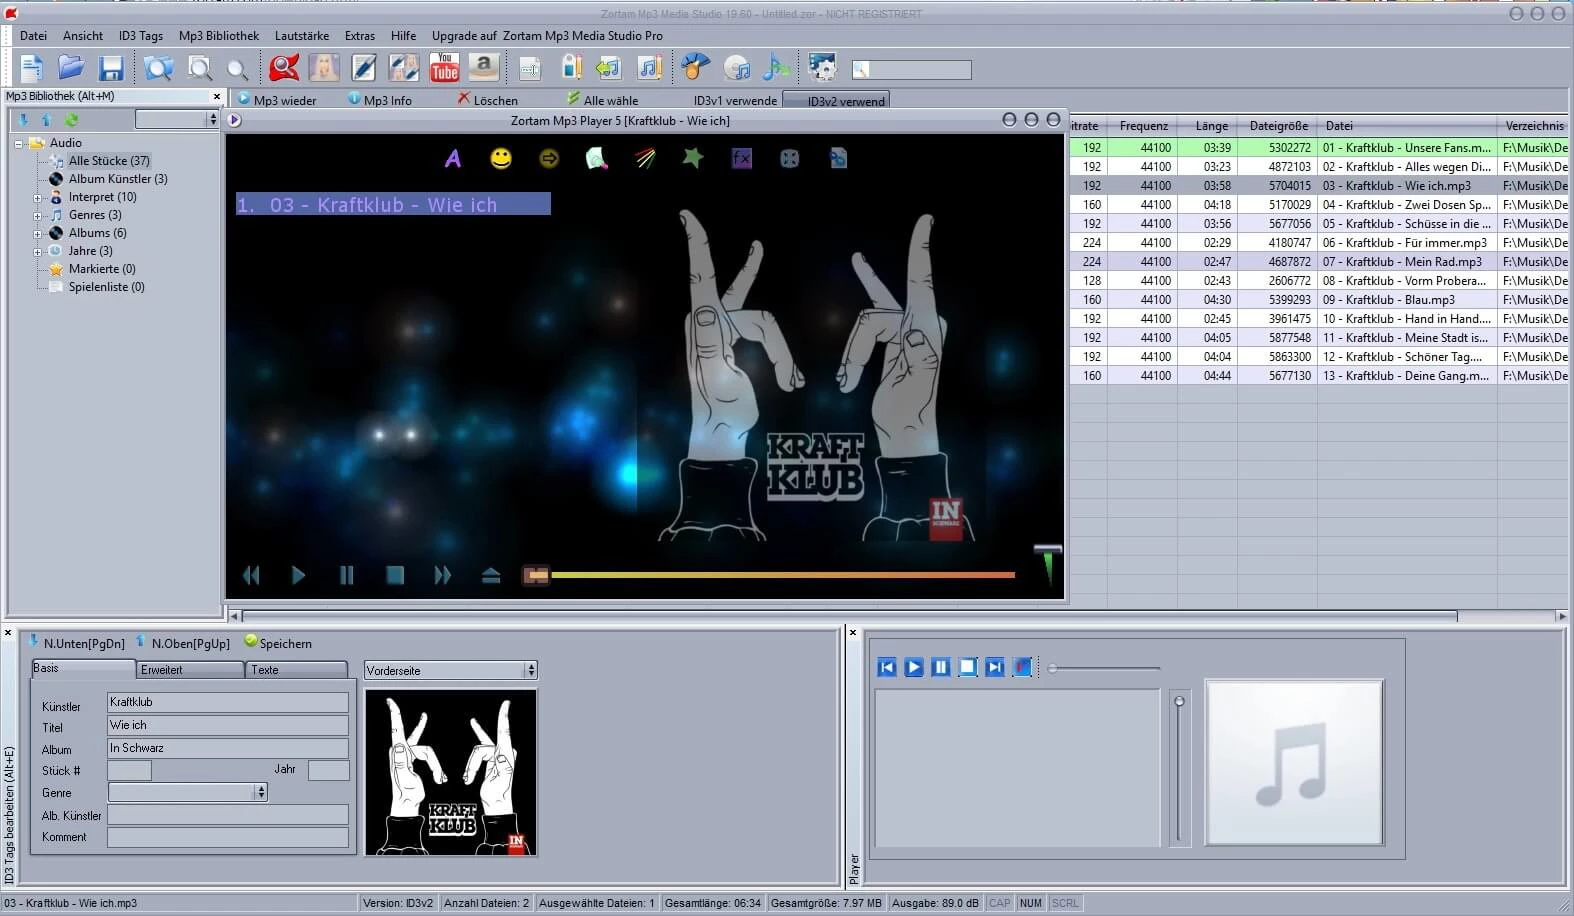Toggle the ID3v1 verwenden button
1574x916 pixels.
(x=735, y=101)
